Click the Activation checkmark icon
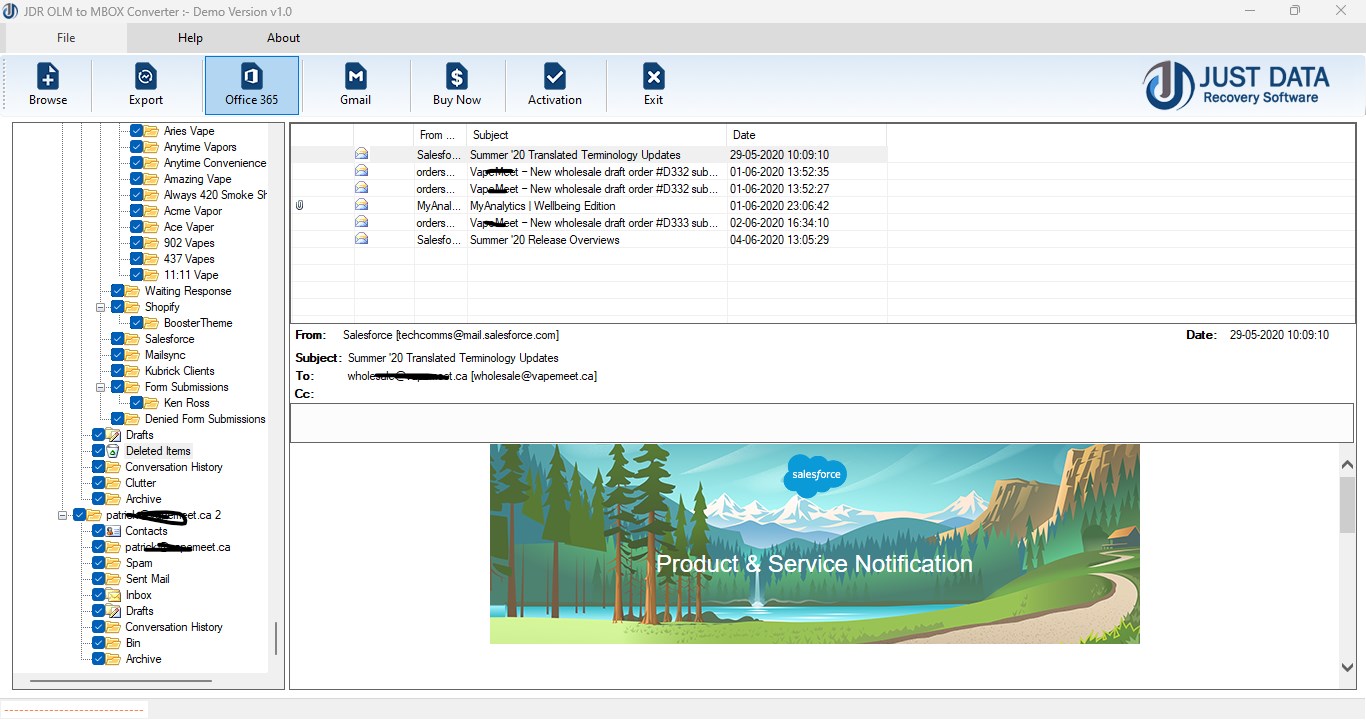Image resolution: width=1366 pixels, height=720 pixels. tap(555, 77)
